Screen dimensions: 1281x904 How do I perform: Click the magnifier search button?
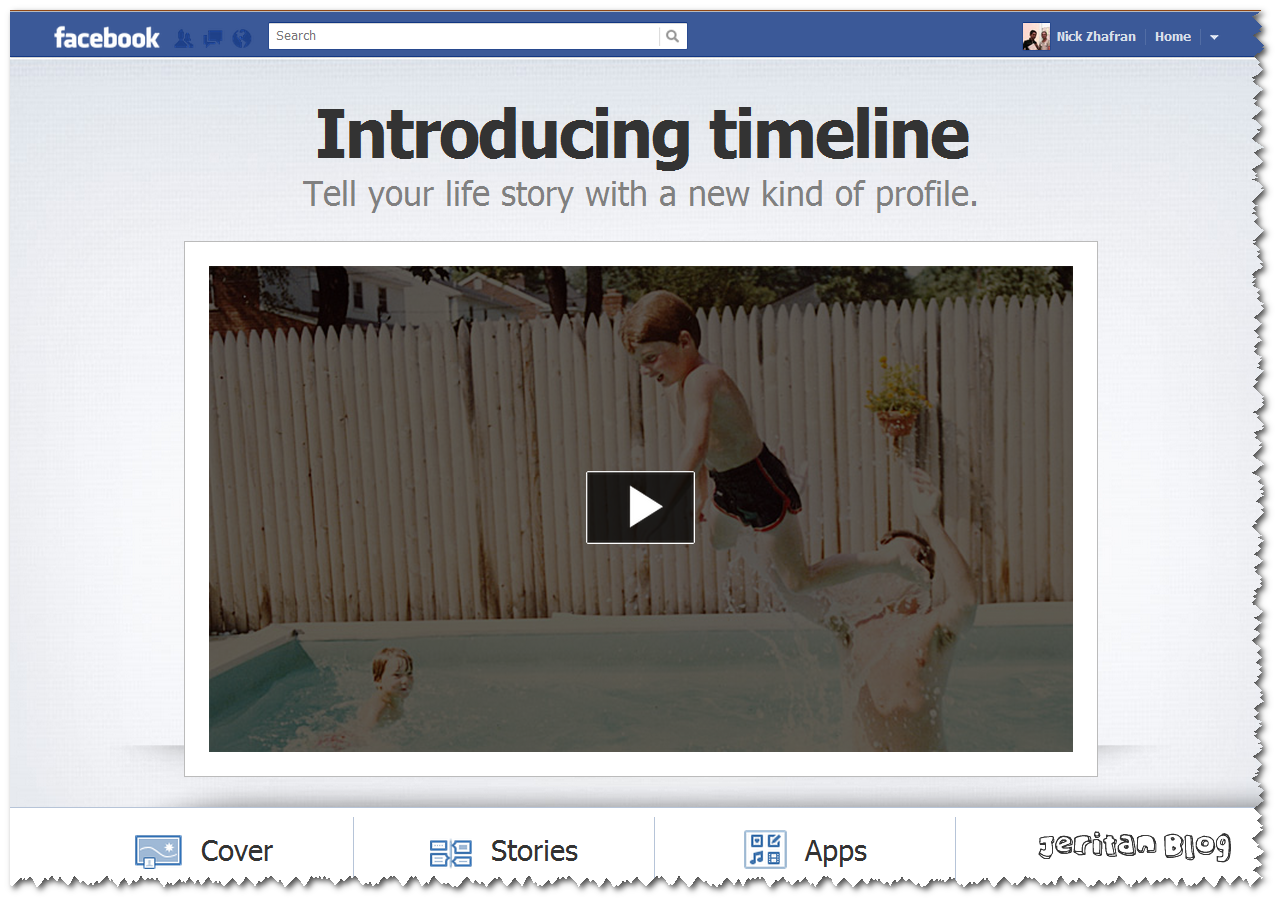click(673, 37)
